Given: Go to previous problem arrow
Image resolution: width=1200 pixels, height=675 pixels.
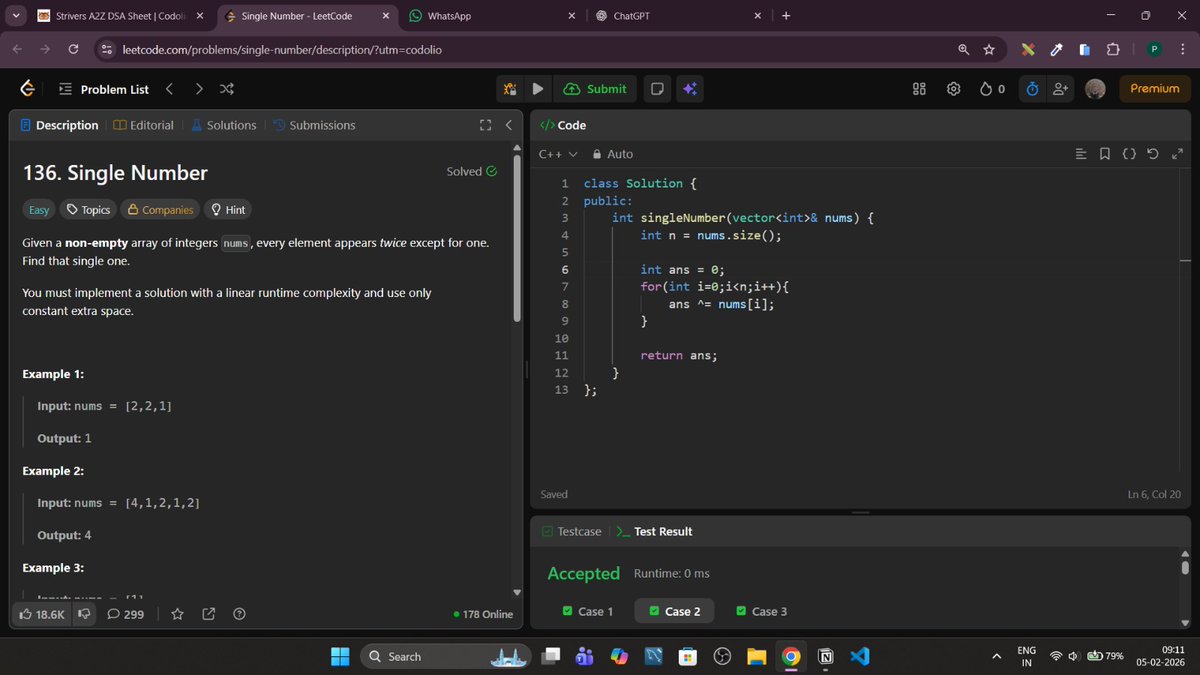Looking at the screenshot, I should (169, 89).
